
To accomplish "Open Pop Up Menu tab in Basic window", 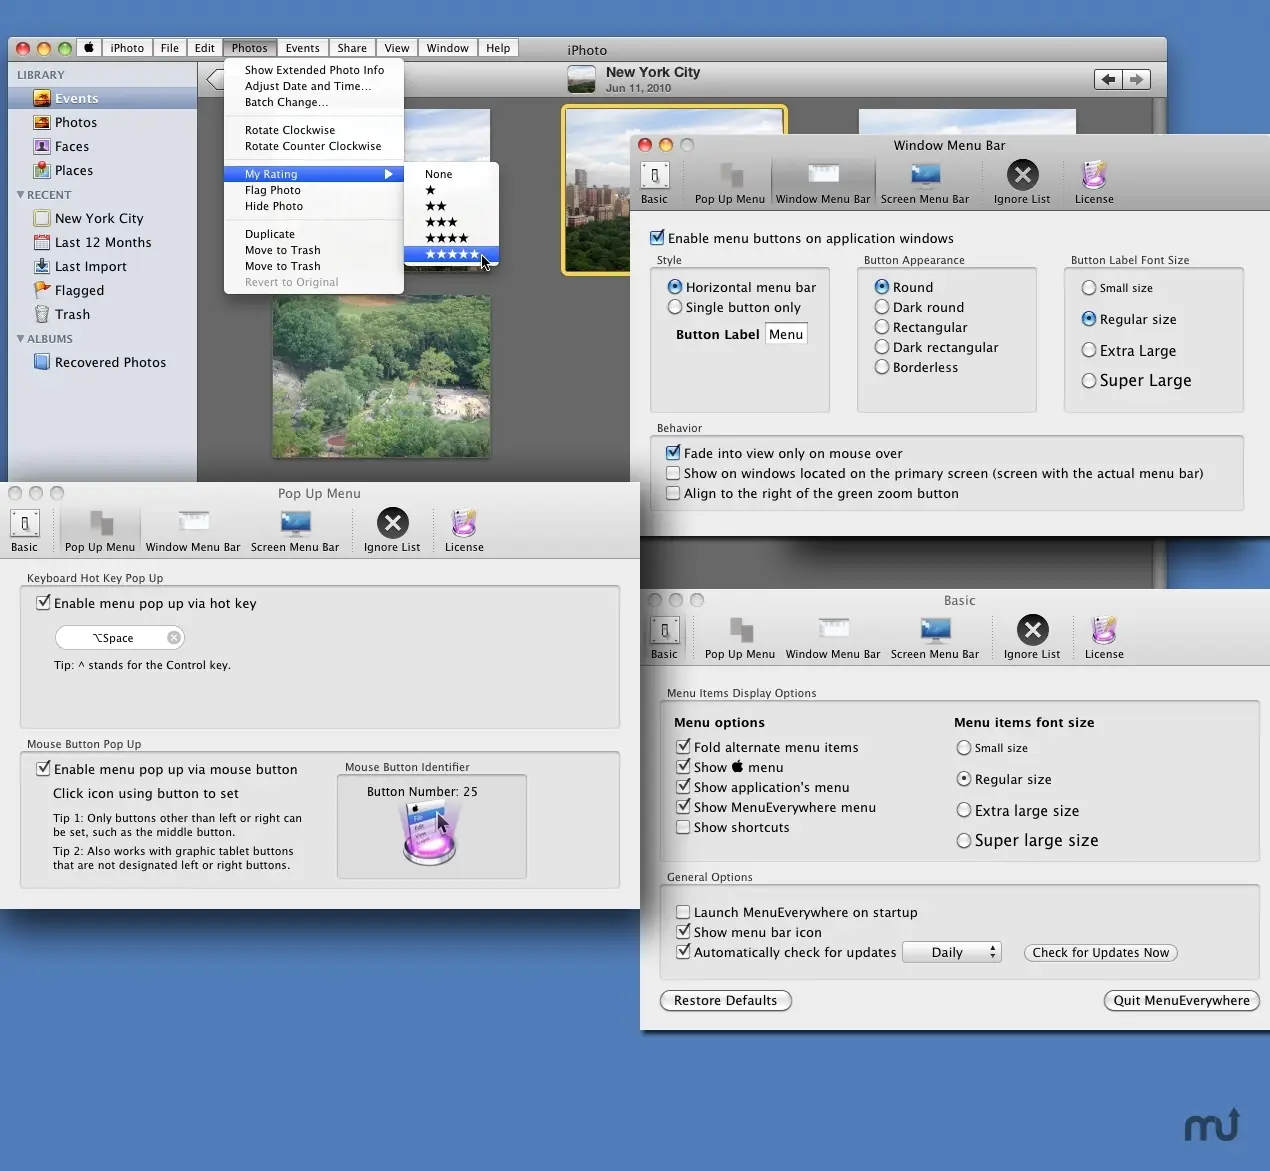I will pos(740,638).
